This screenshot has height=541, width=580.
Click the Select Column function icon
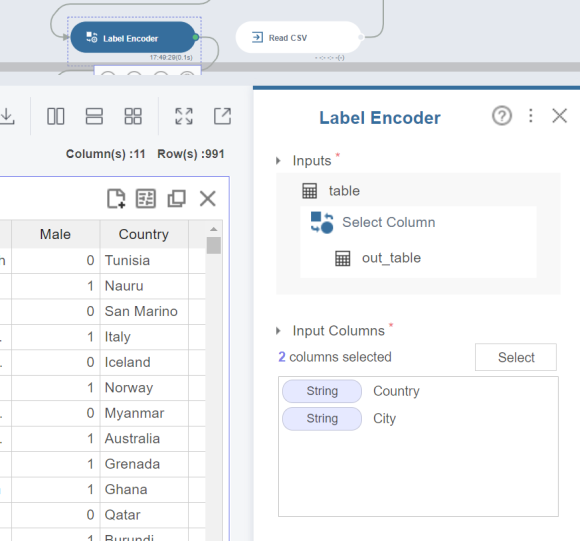point(322,223)
